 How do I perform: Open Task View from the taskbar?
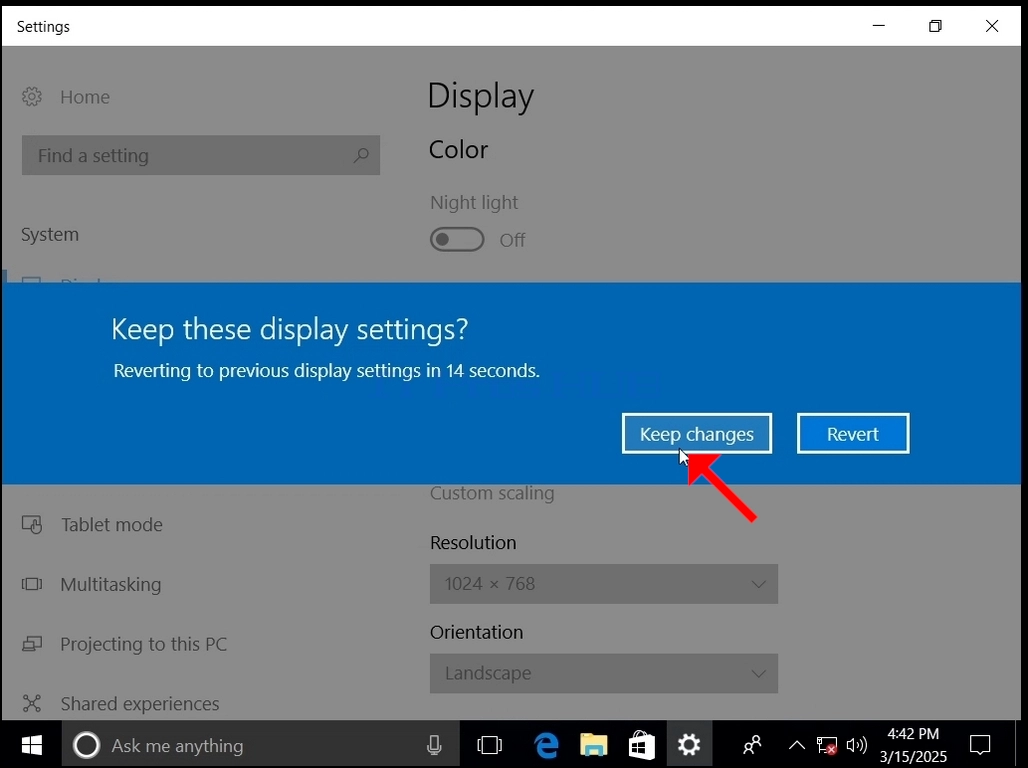[x=489, y=745]
